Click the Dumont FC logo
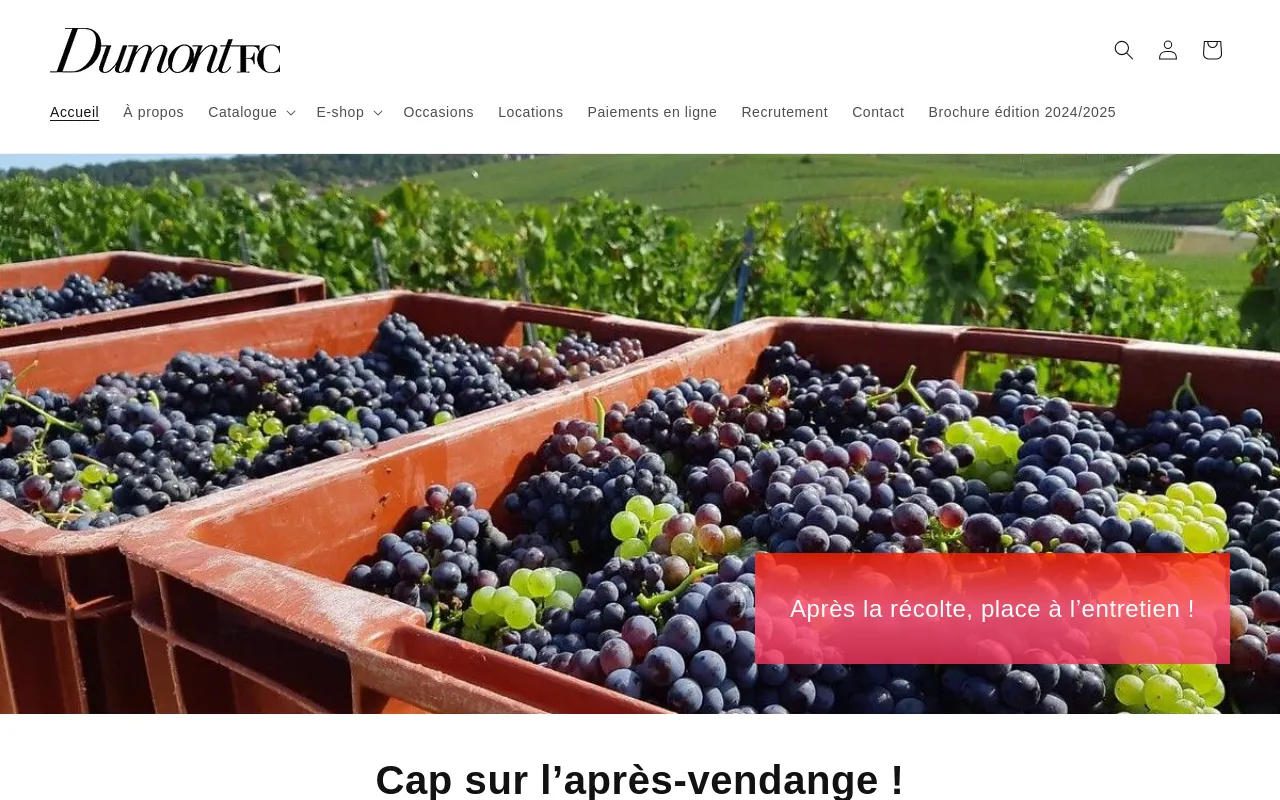The width and height of the screenshot is (1280, 800). pyautogui.click(x=165, y=50)
